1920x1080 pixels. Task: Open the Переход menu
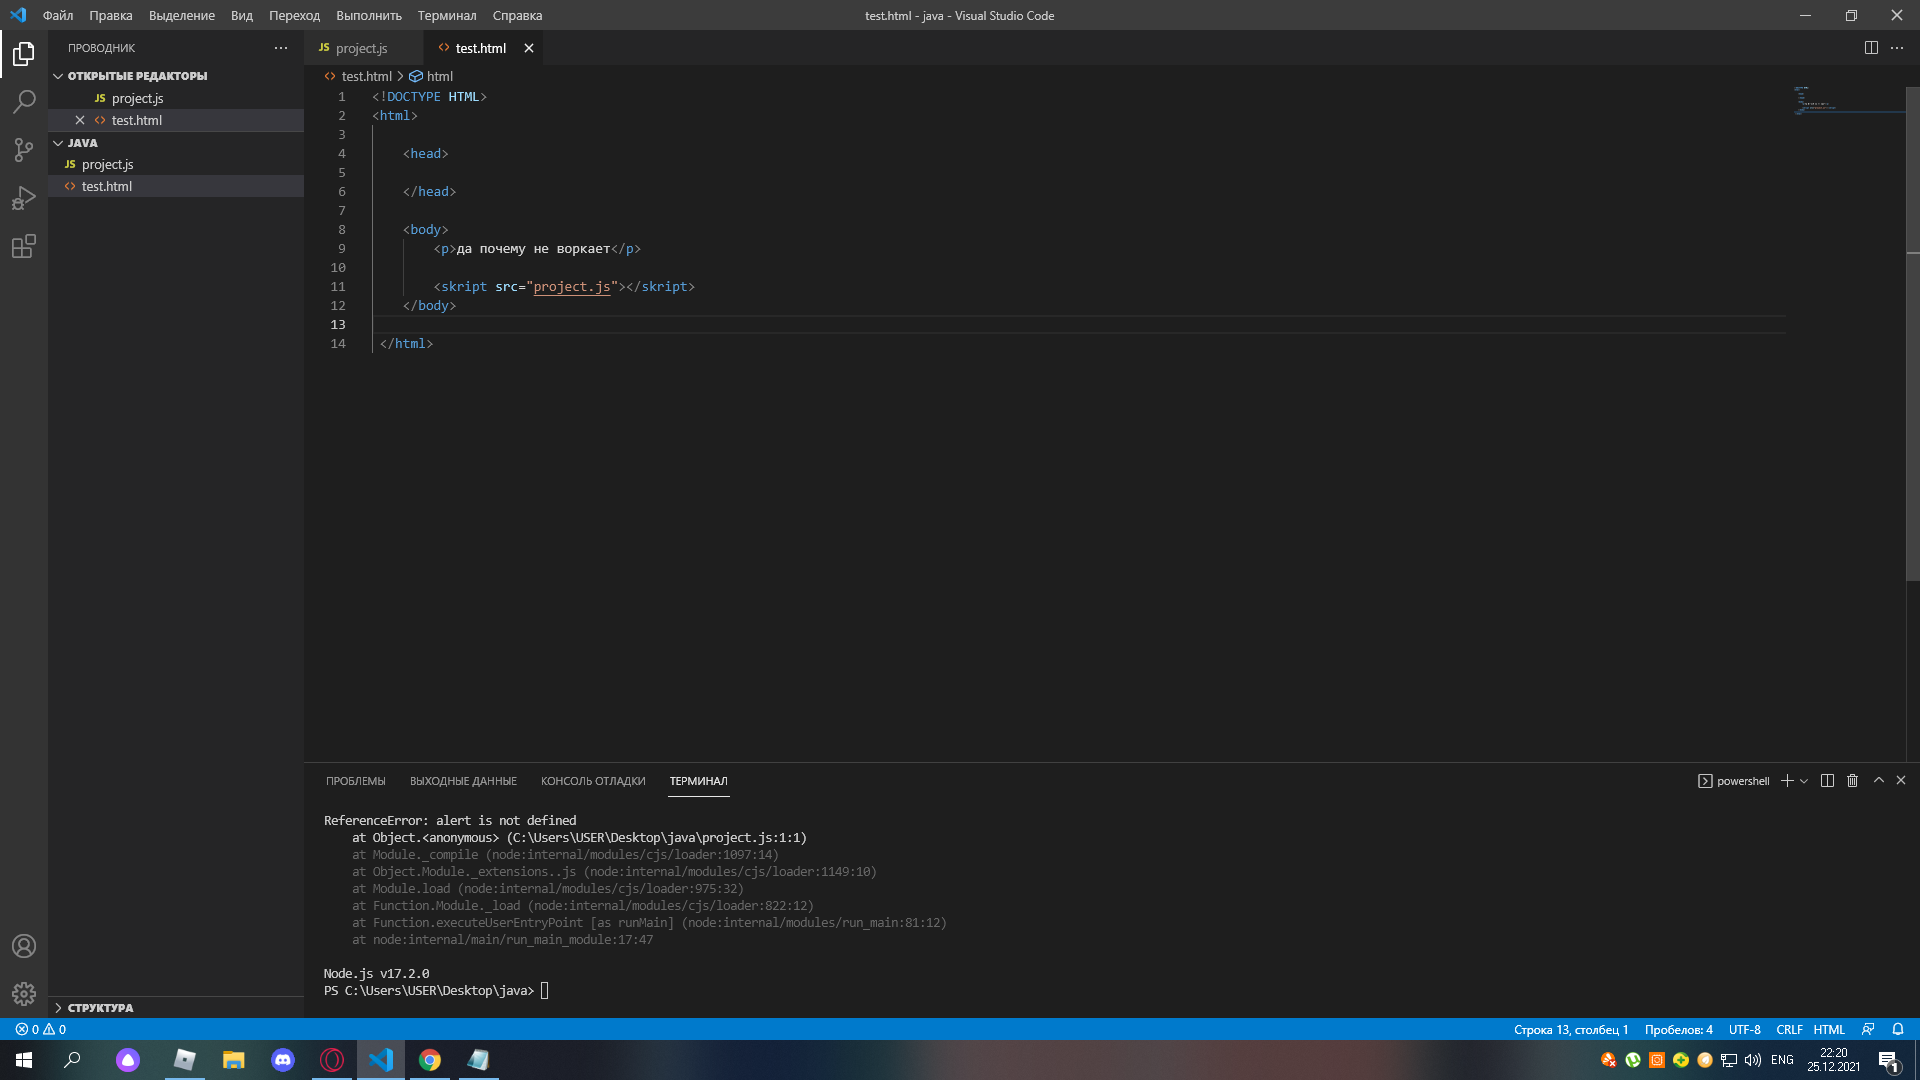tap(294, 15)
